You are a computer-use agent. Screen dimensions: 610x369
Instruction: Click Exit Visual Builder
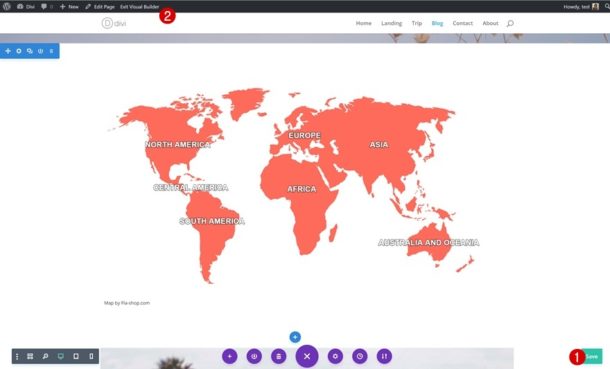coord(139,7)
